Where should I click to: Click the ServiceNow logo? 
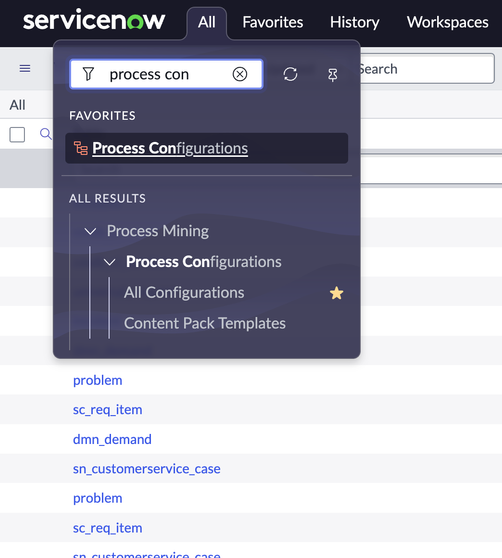coord(94,20)
